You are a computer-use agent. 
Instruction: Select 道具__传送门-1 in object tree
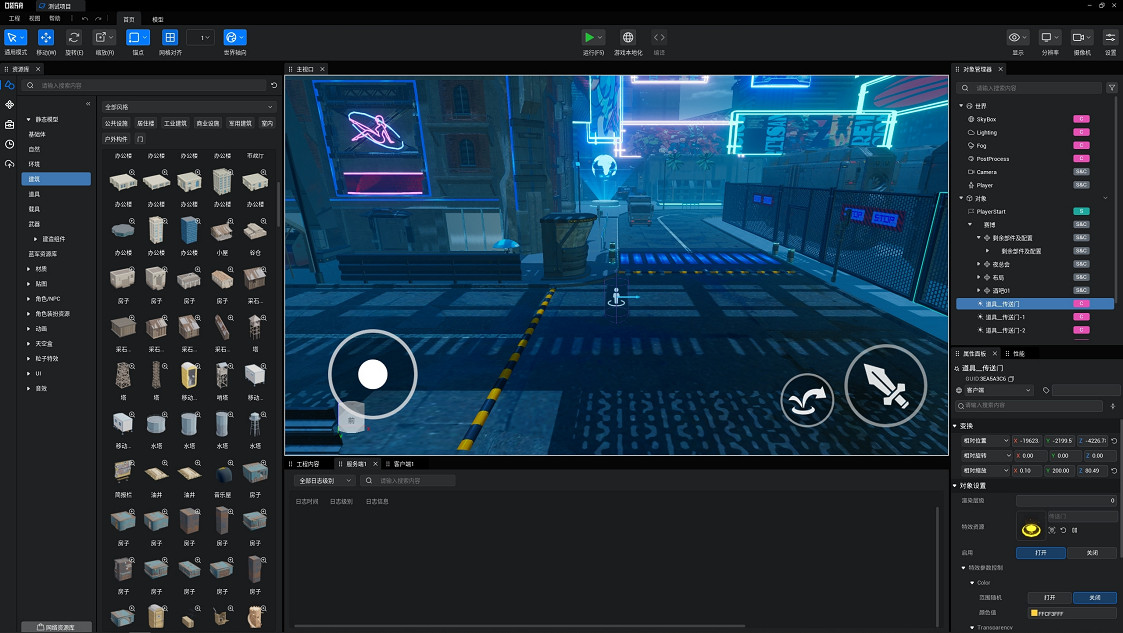(1004, 316)
